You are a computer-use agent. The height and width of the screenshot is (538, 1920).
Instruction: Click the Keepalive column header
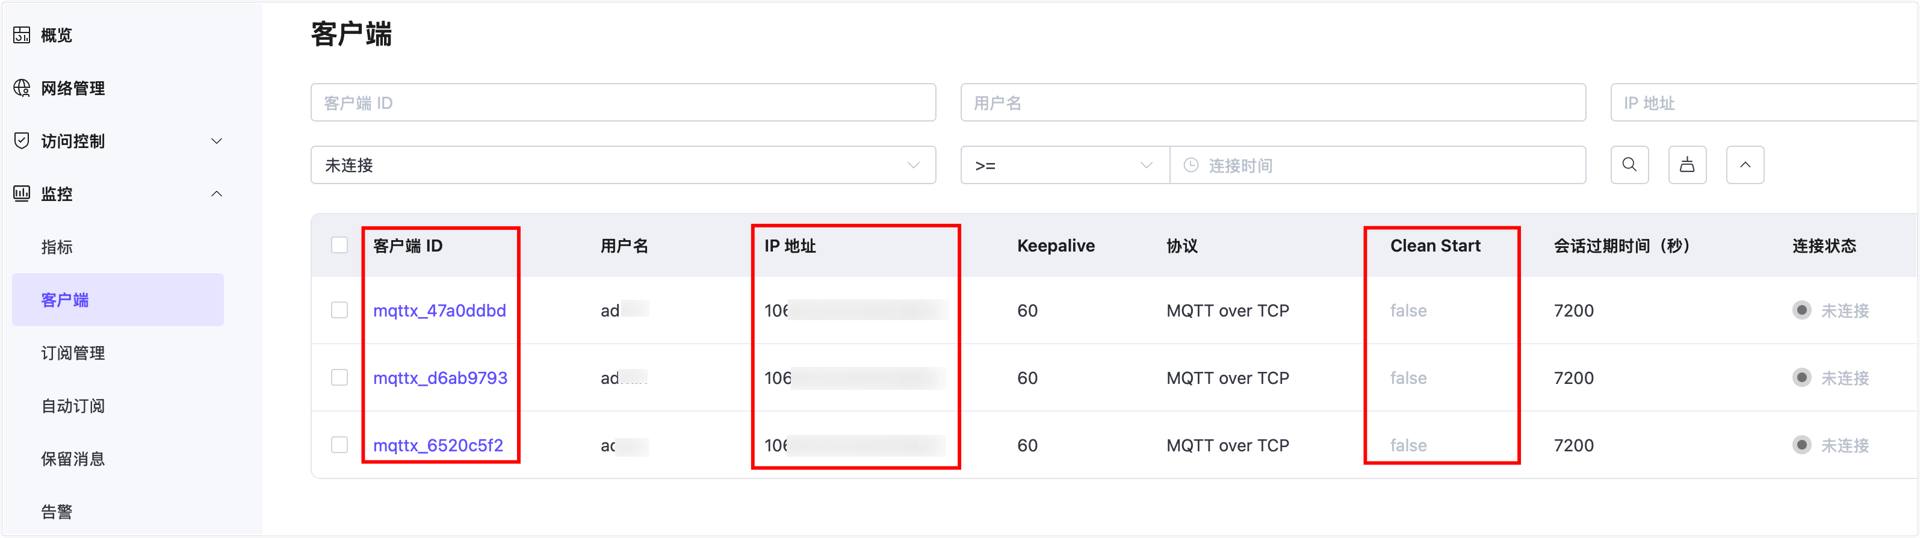point(1055,246)
